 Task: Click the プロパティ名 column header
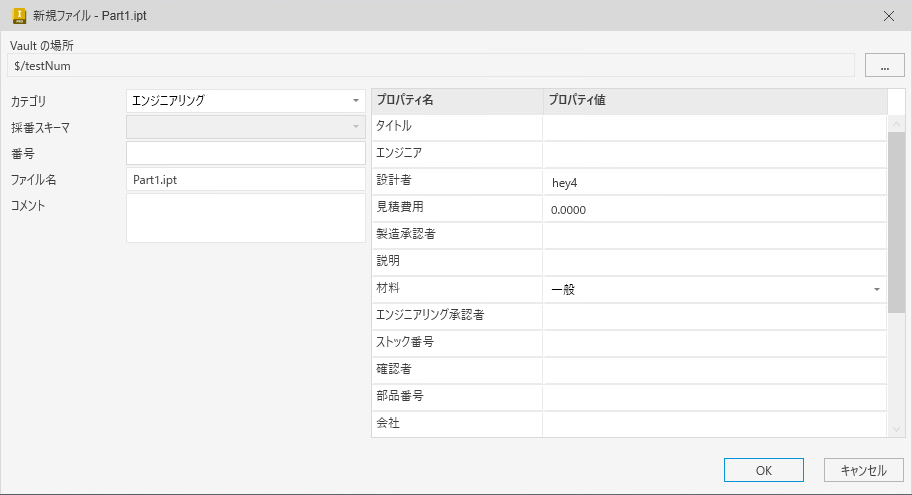pyautogui.click(x=457, y=101)
